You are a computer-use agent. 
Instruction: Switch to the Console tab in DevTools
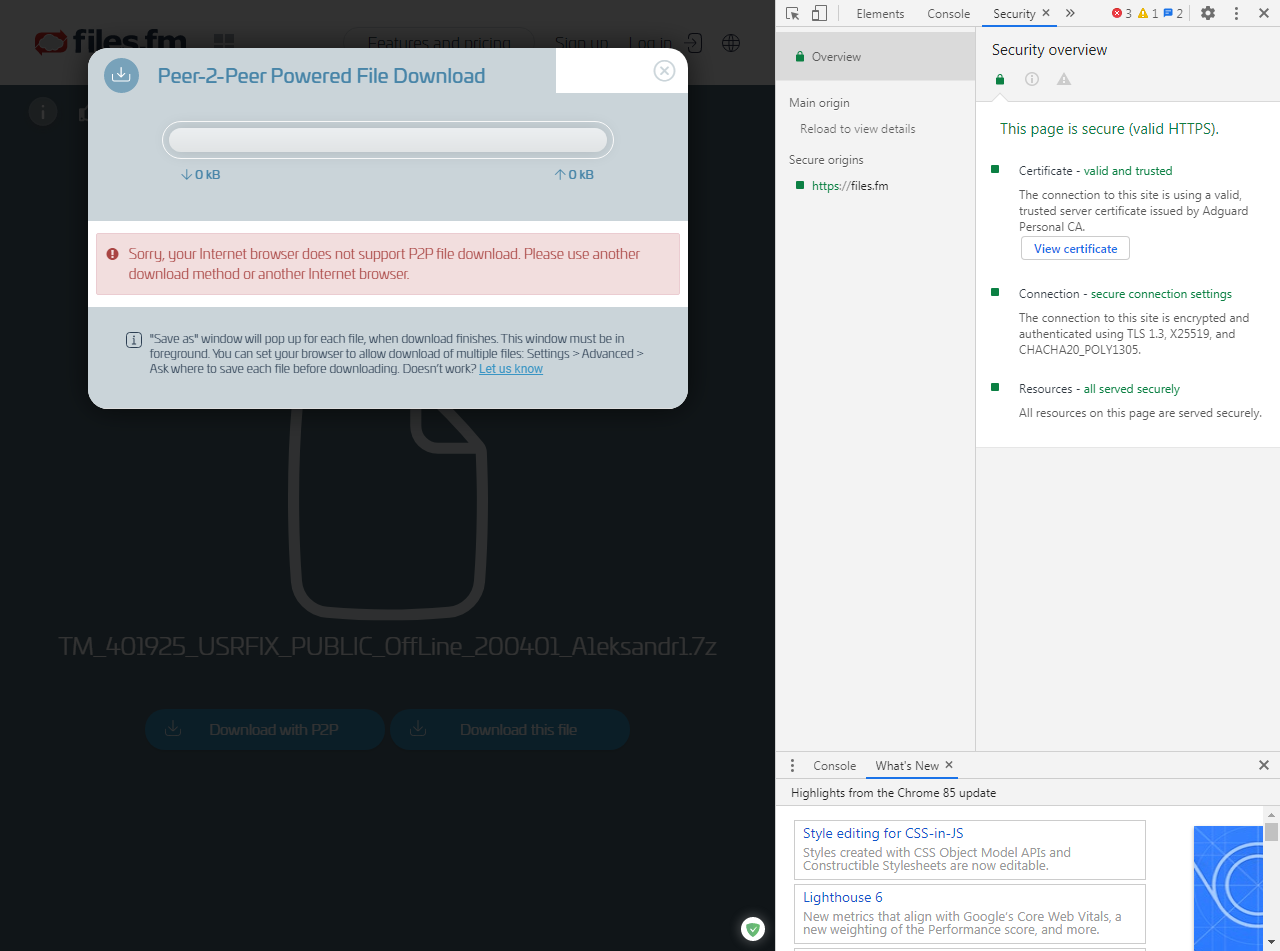[948, 13]
